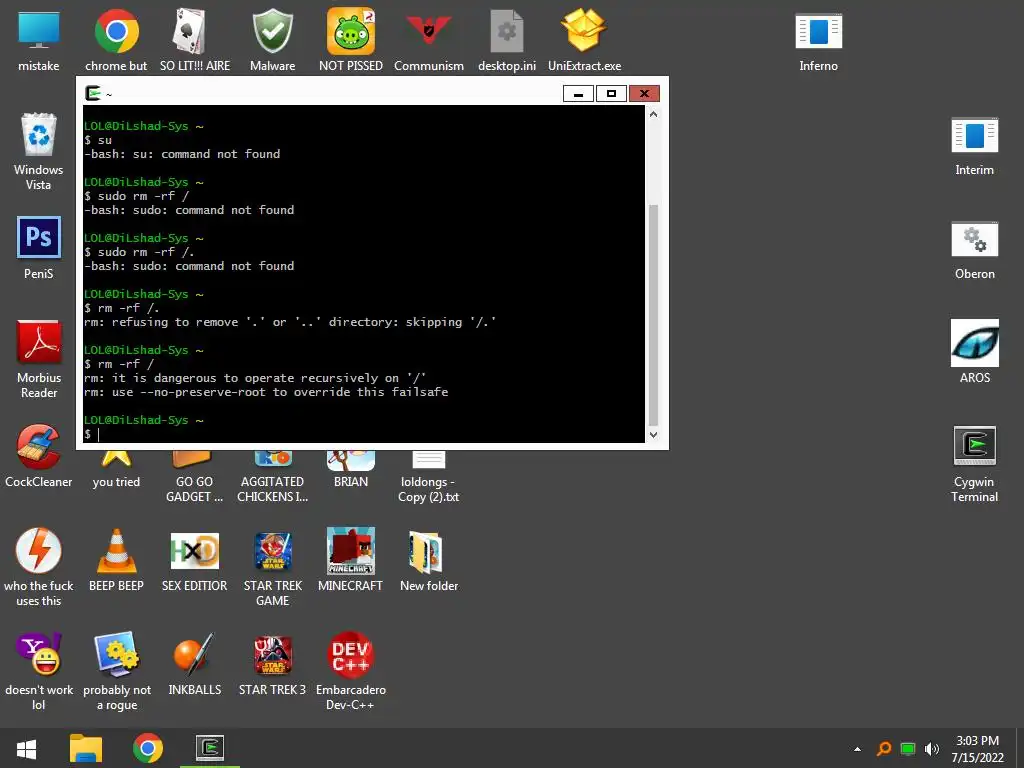Image resolution: width=1024 pixels, height=768 pixels.
Task: Click '-bash: su: command not found' text
Action: (x=182, y=154)
